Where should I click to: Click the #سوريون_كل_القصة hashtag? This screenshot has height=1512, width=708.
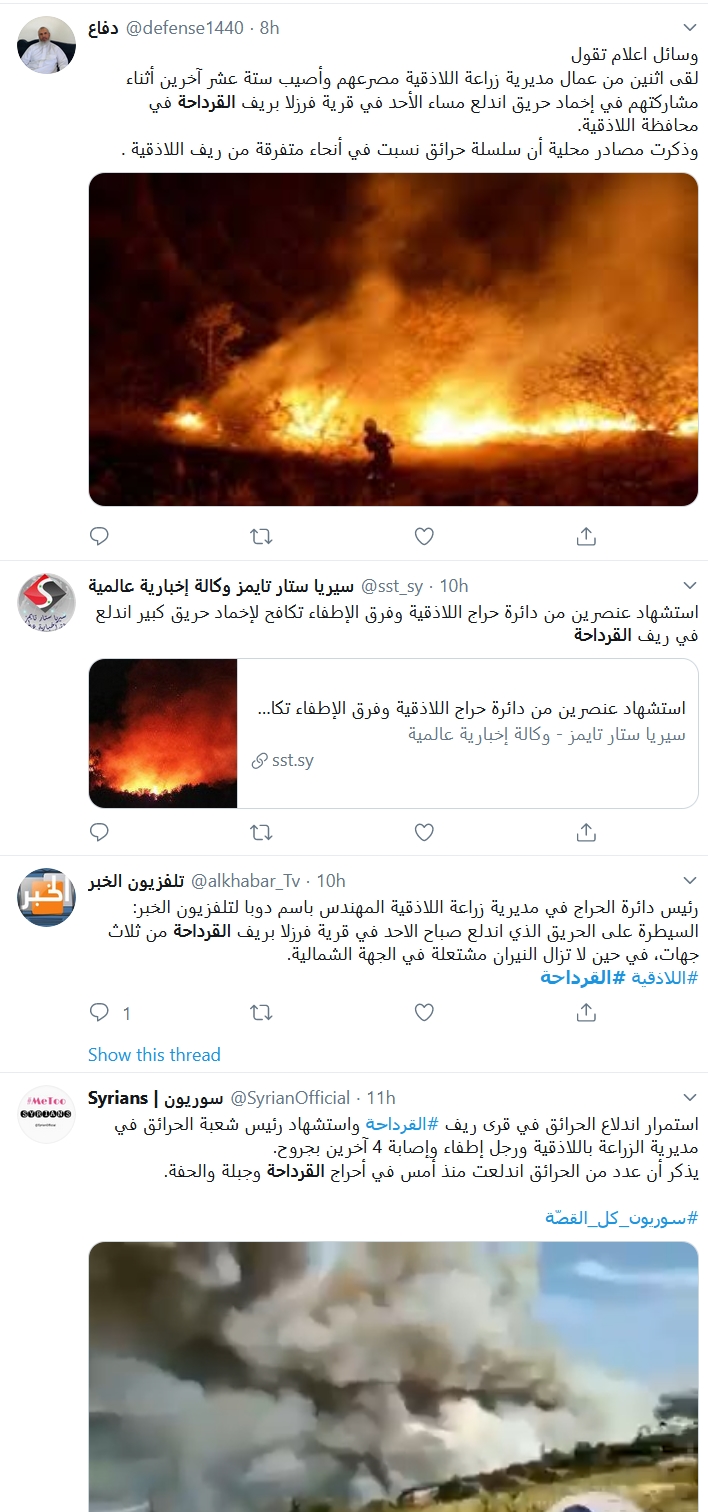[621, 1217]
